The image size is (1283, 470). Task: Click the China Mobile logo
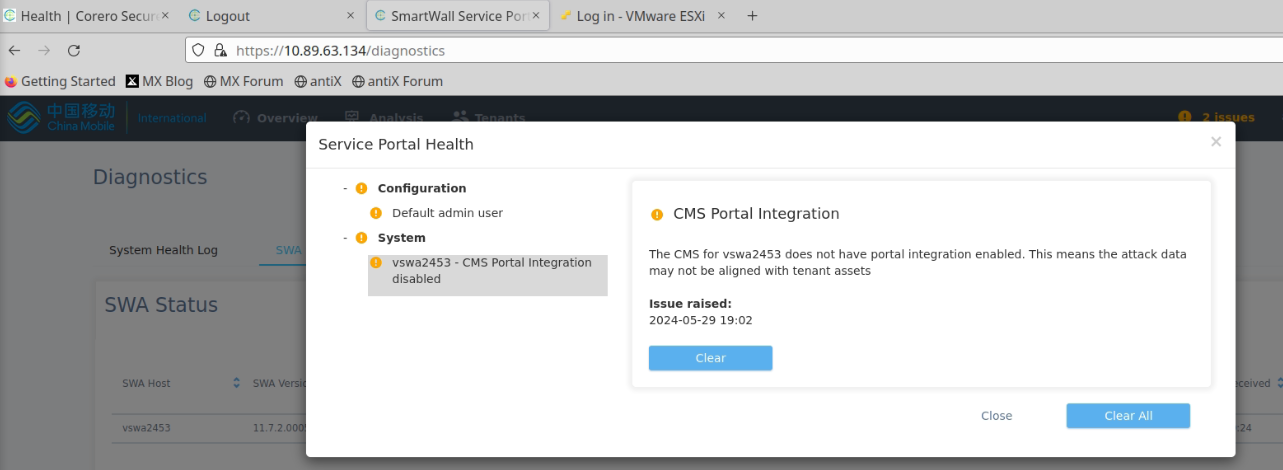point(62,117)
